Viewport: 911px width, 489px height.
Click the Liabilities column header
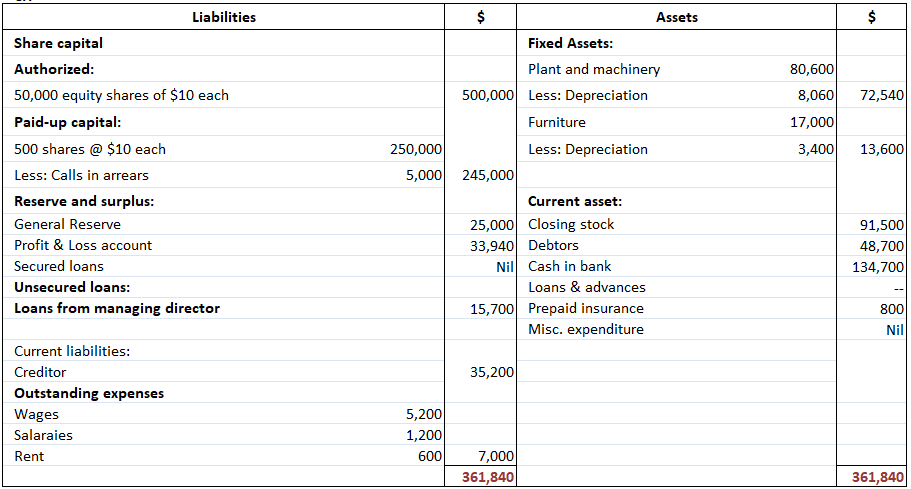(x=224, y=17)
